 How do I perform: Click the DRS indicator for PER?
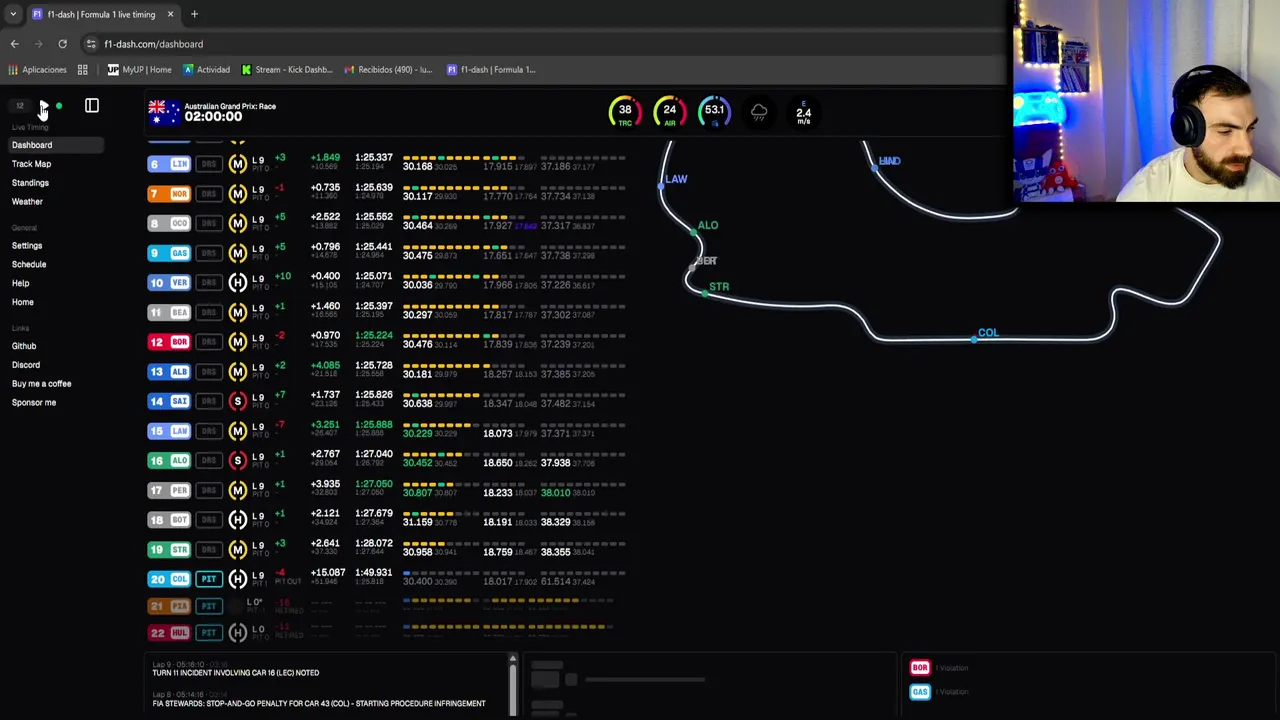click(209, 491)
